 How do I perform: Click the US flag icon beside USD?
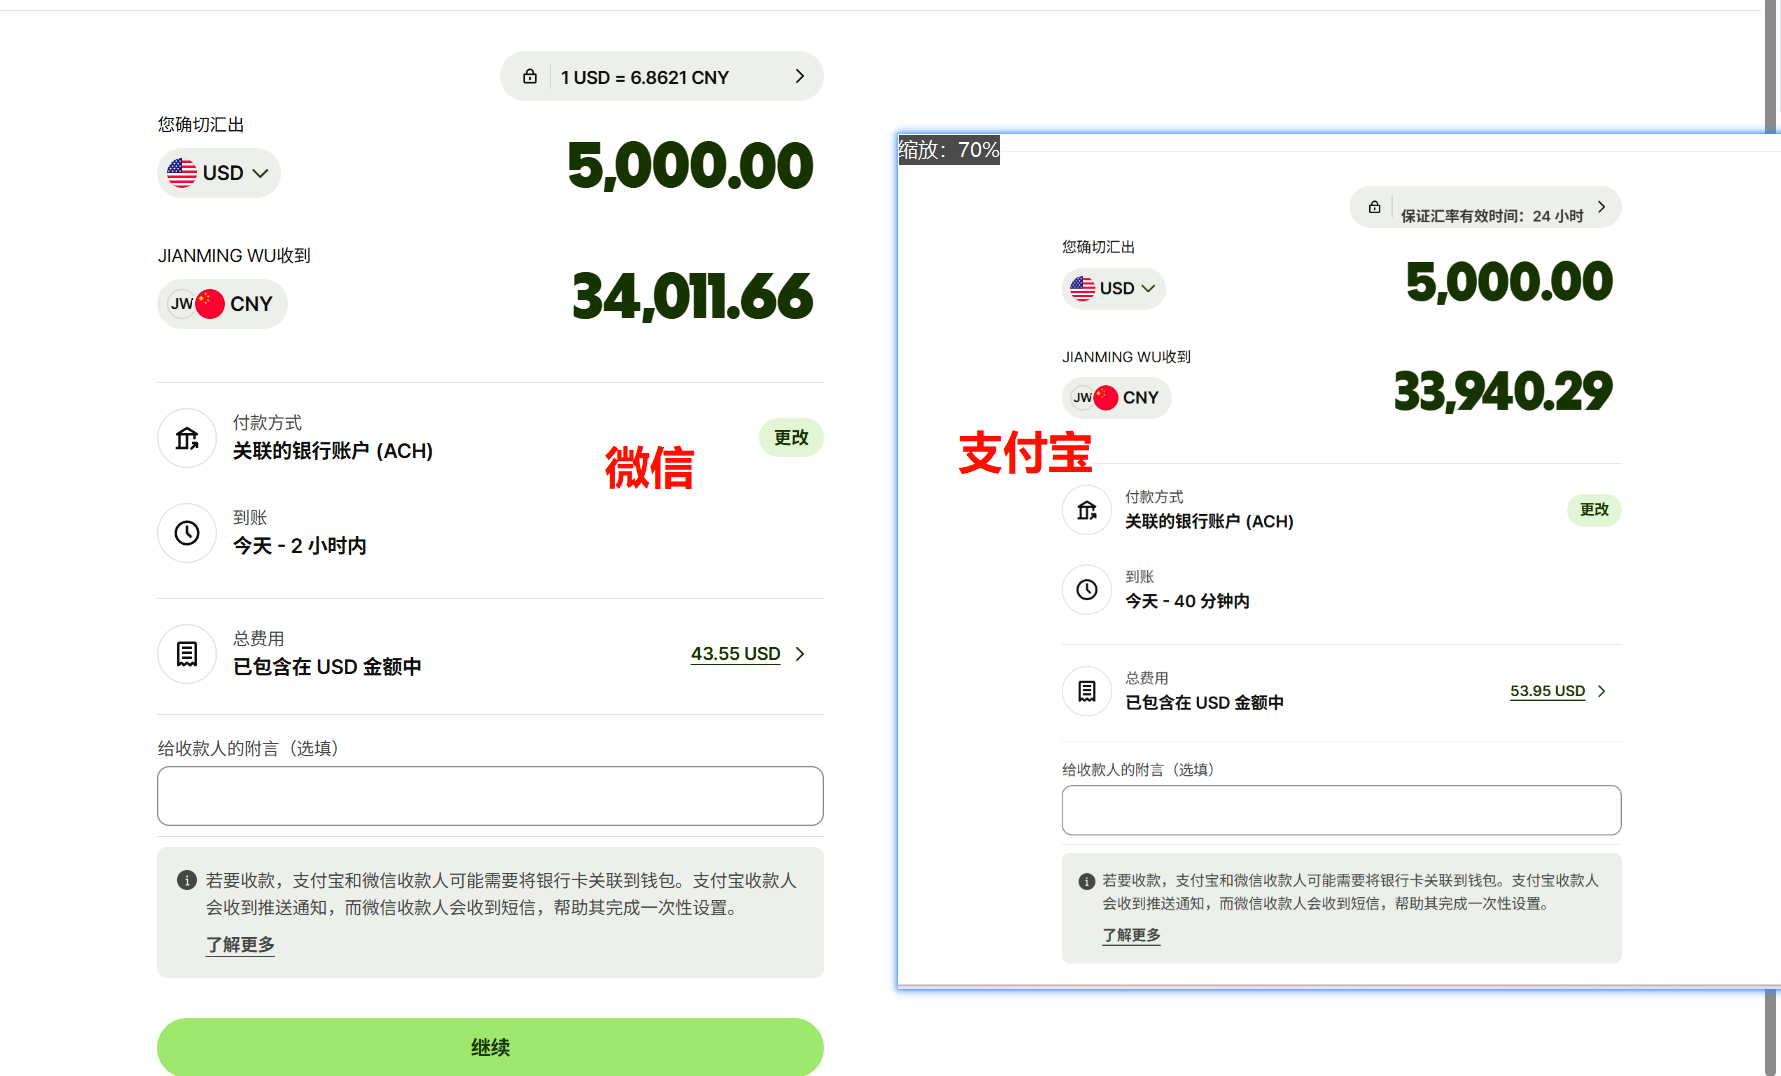coord(181,172)
